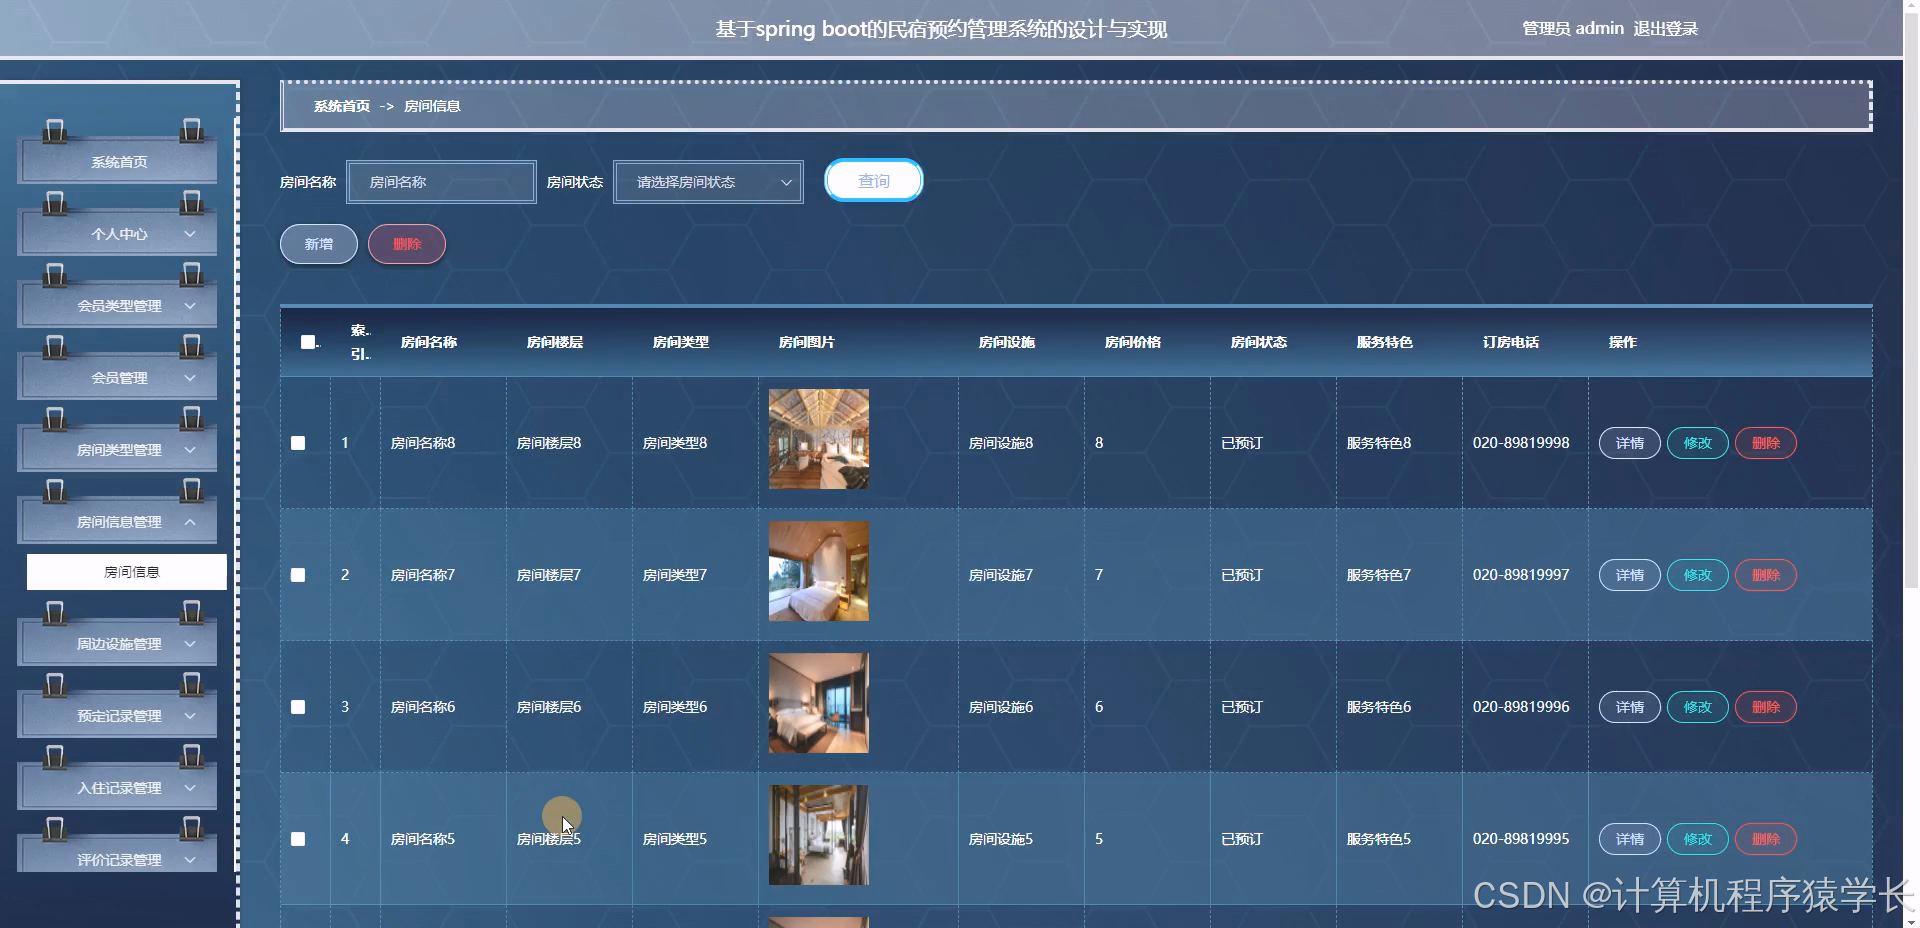Viewport: 1920px width, 928px height.
Task: Expand the 会员类型管理 sidebar menu
Action: (118, 306)
